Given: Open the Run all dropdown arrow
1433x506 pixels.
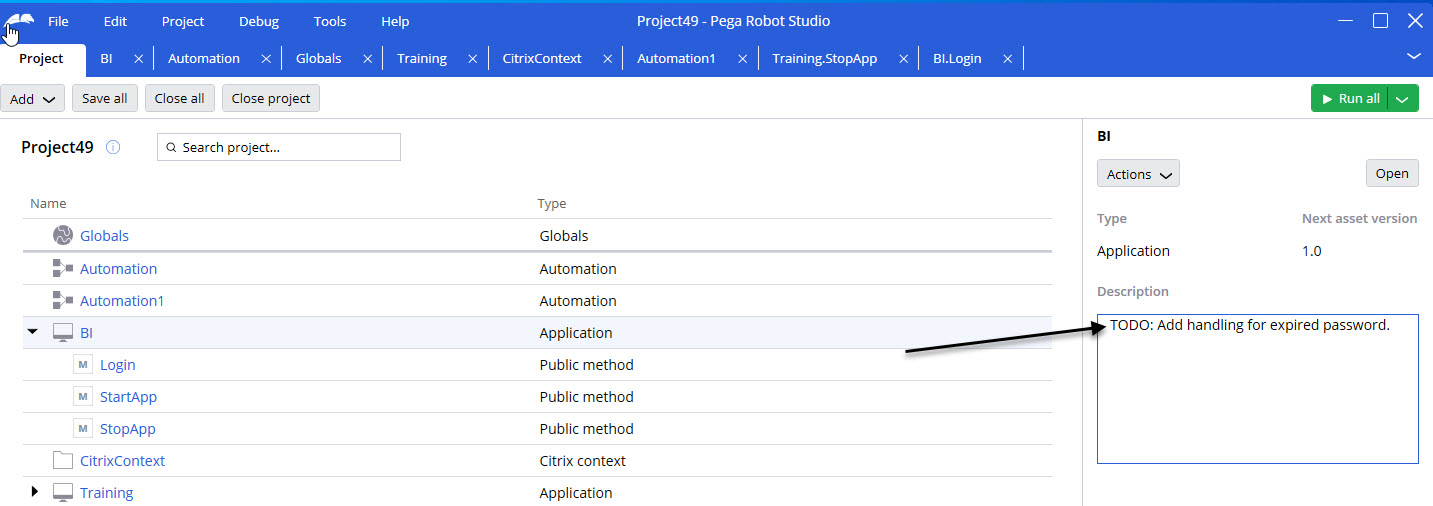Looking at the screenshot, I should tap(1403, 98).
